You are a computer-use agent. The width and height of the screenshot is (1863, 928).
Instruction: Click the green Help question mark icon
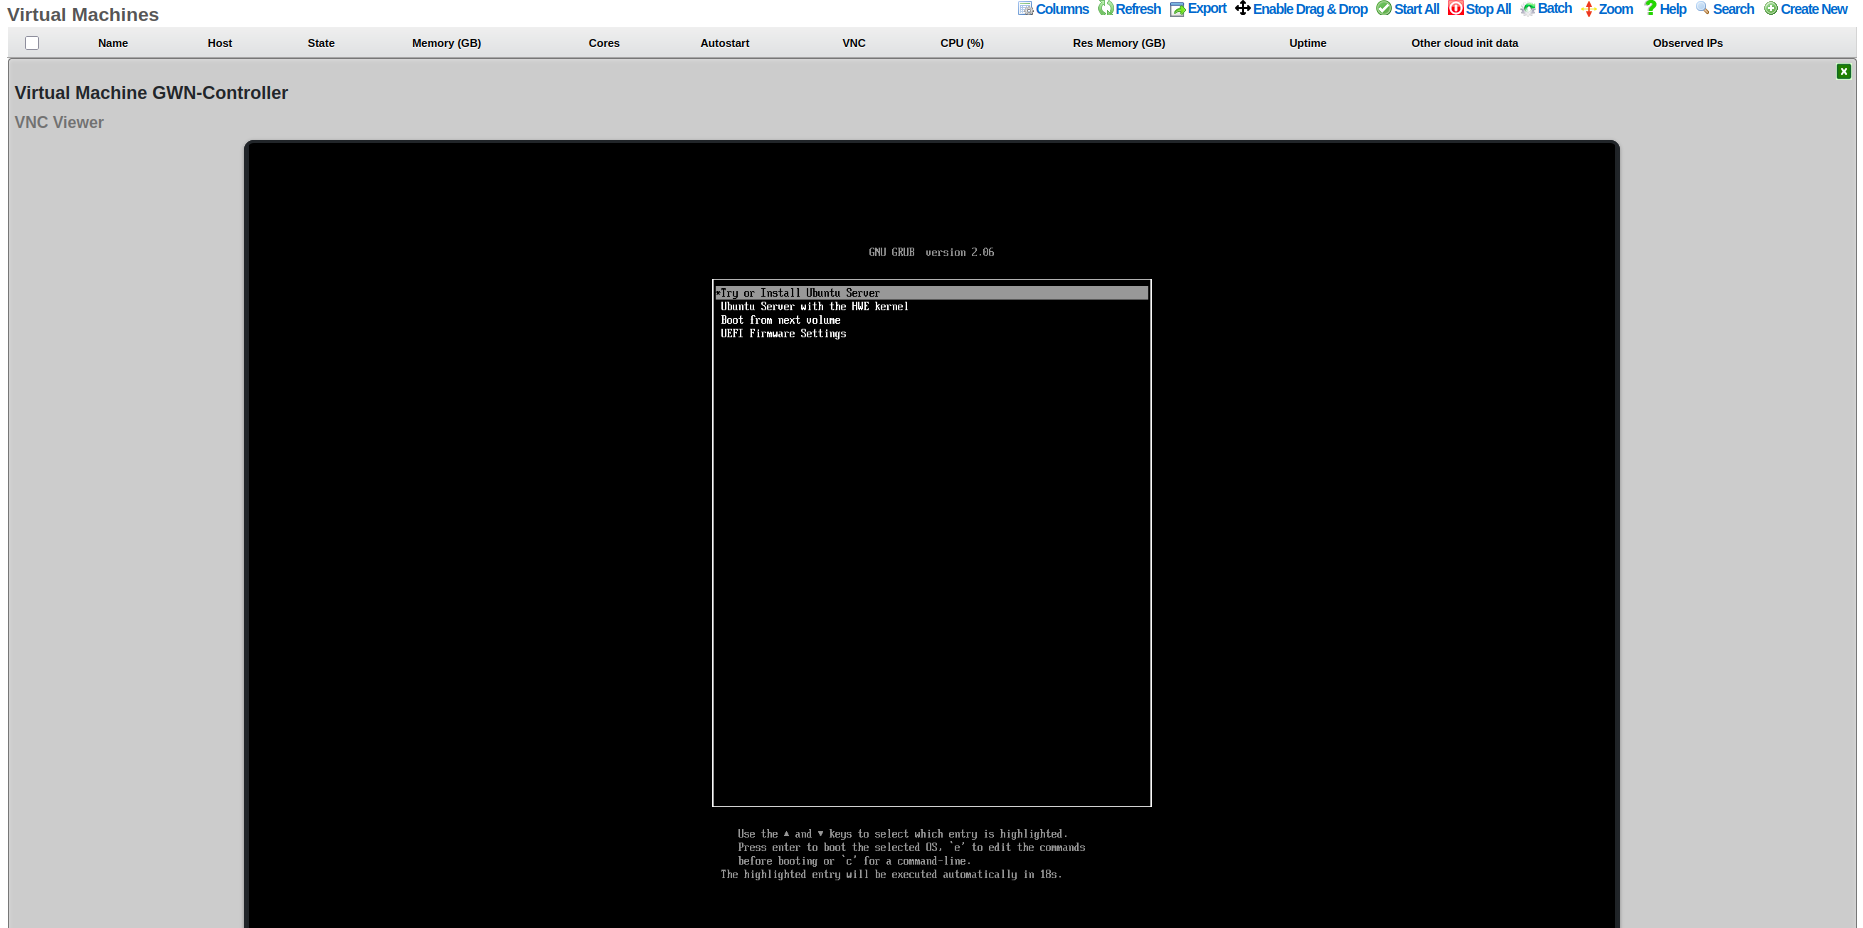(x=1650, y=9)
